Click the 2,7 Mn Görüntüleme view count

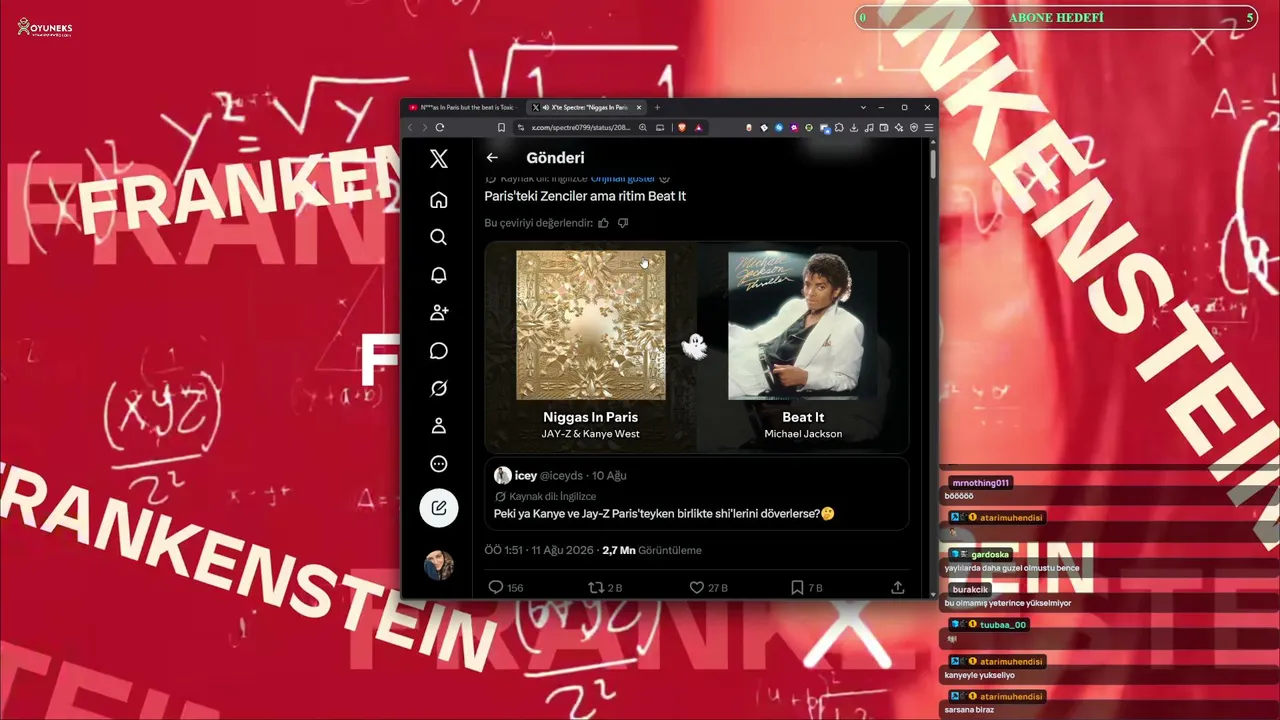pos(652,550)
